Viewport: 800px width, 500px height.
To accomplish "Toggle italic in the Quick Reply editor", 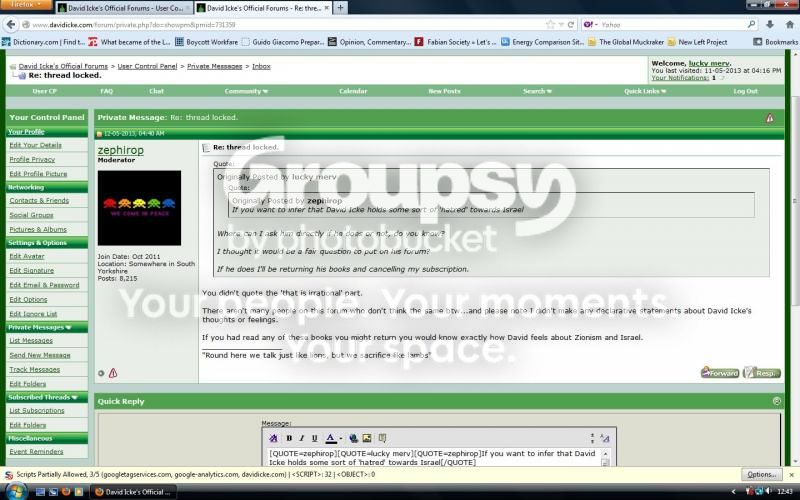I will [x=302, y=438].
